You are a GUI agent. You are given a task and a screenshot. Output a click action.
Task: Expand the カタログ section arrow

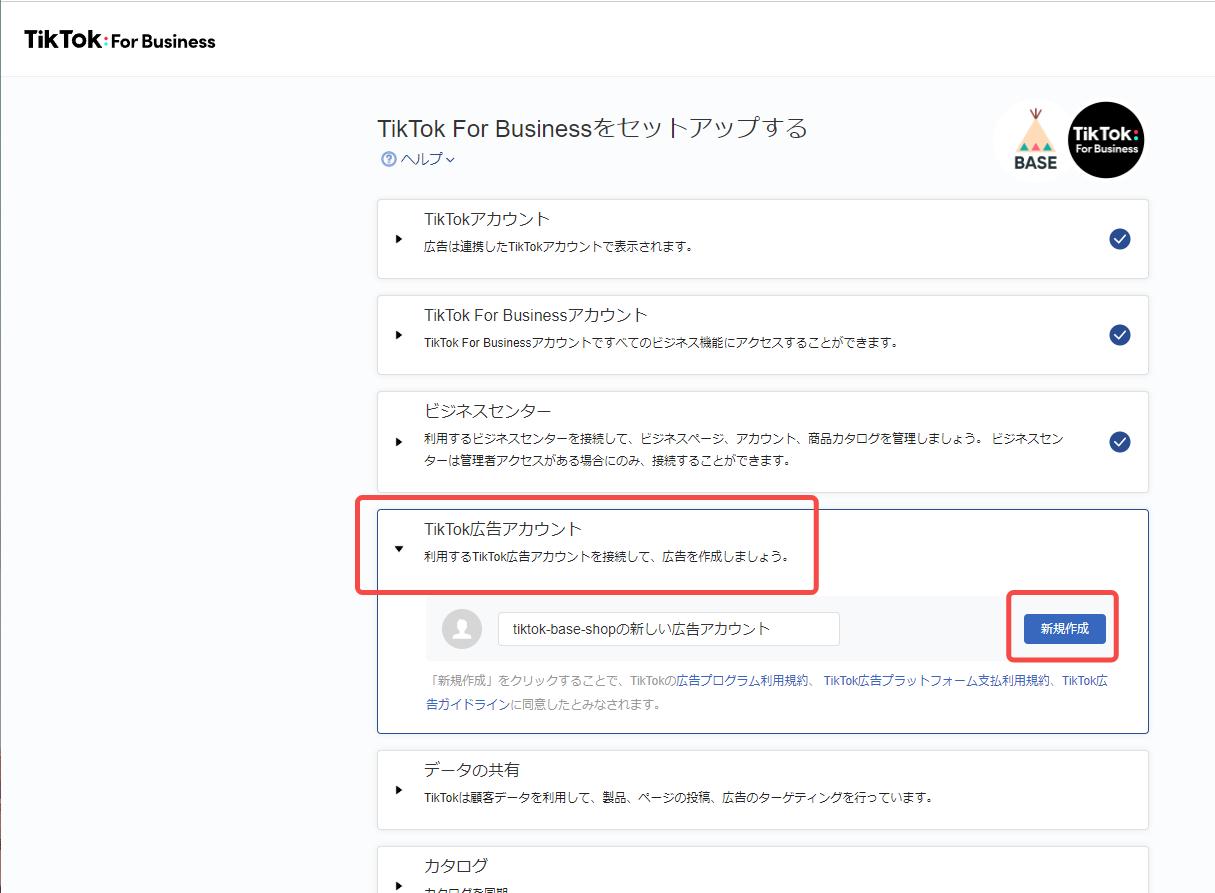[399, 885]
